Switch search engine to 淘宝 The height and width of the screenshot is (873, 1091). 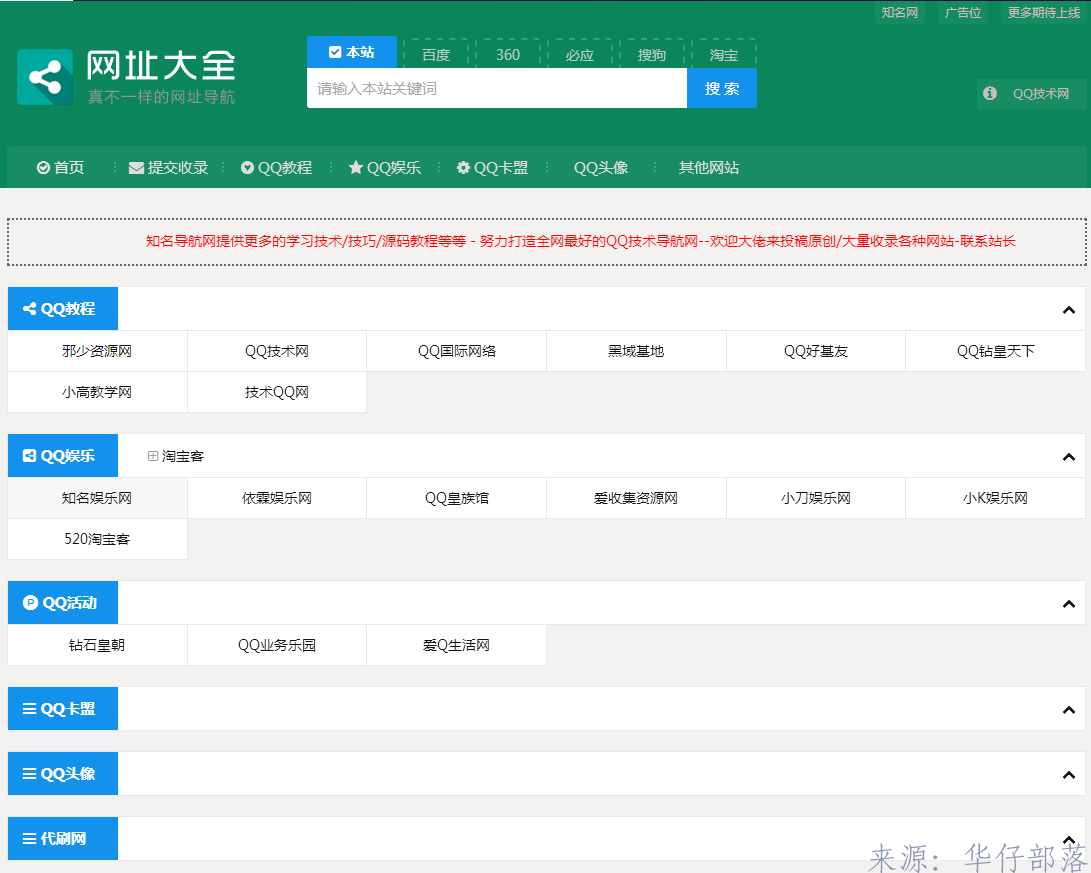point(724,54)
